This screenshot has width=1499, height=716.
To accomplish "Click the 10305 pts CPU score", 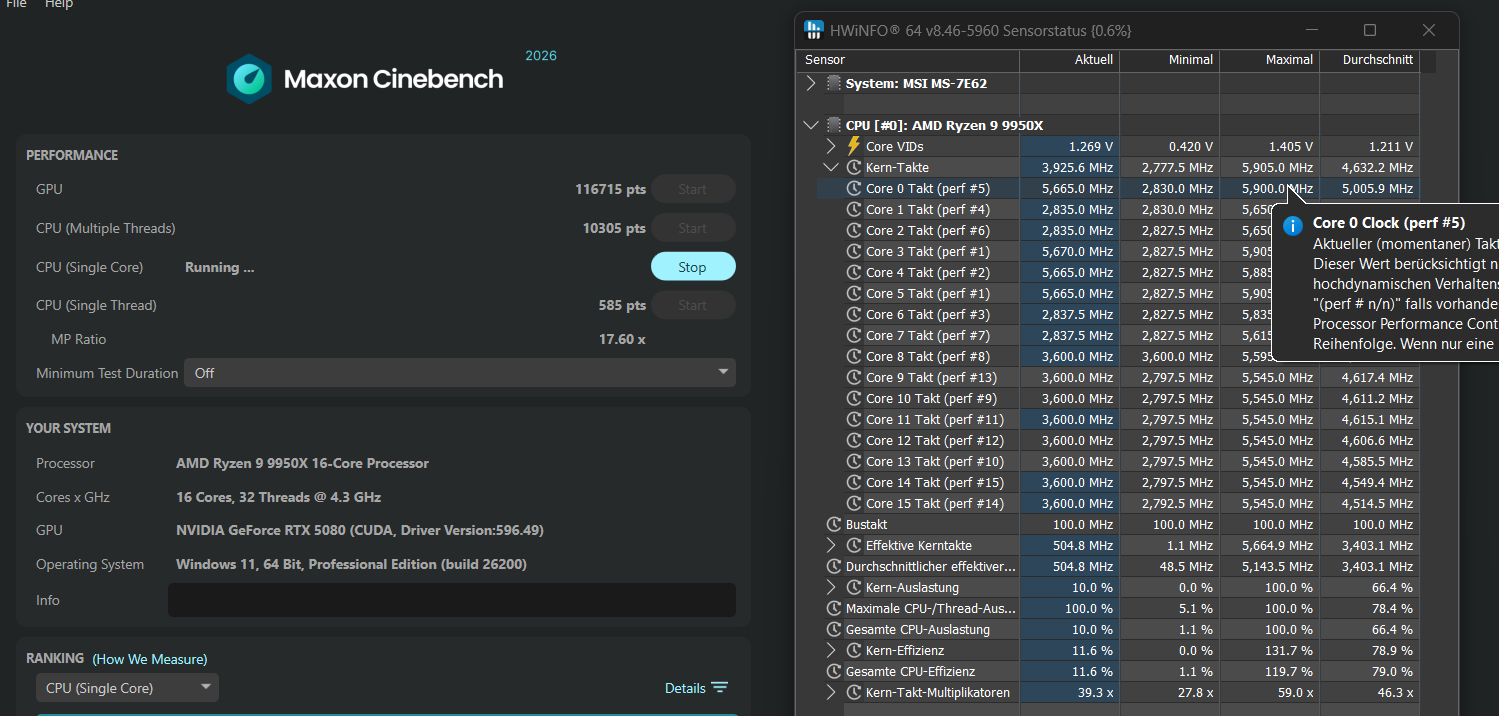I will (x=614, y=228).
